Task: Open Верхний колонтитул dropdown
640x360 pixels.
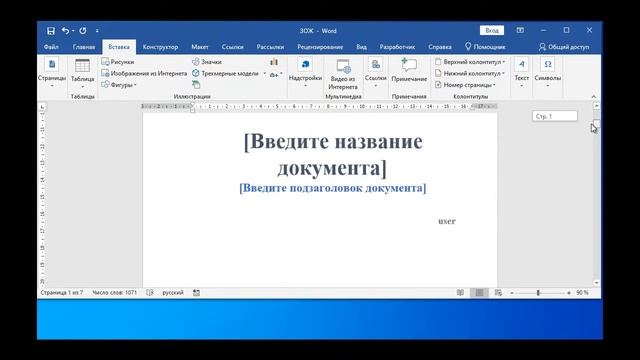Action: pos(470,62)
